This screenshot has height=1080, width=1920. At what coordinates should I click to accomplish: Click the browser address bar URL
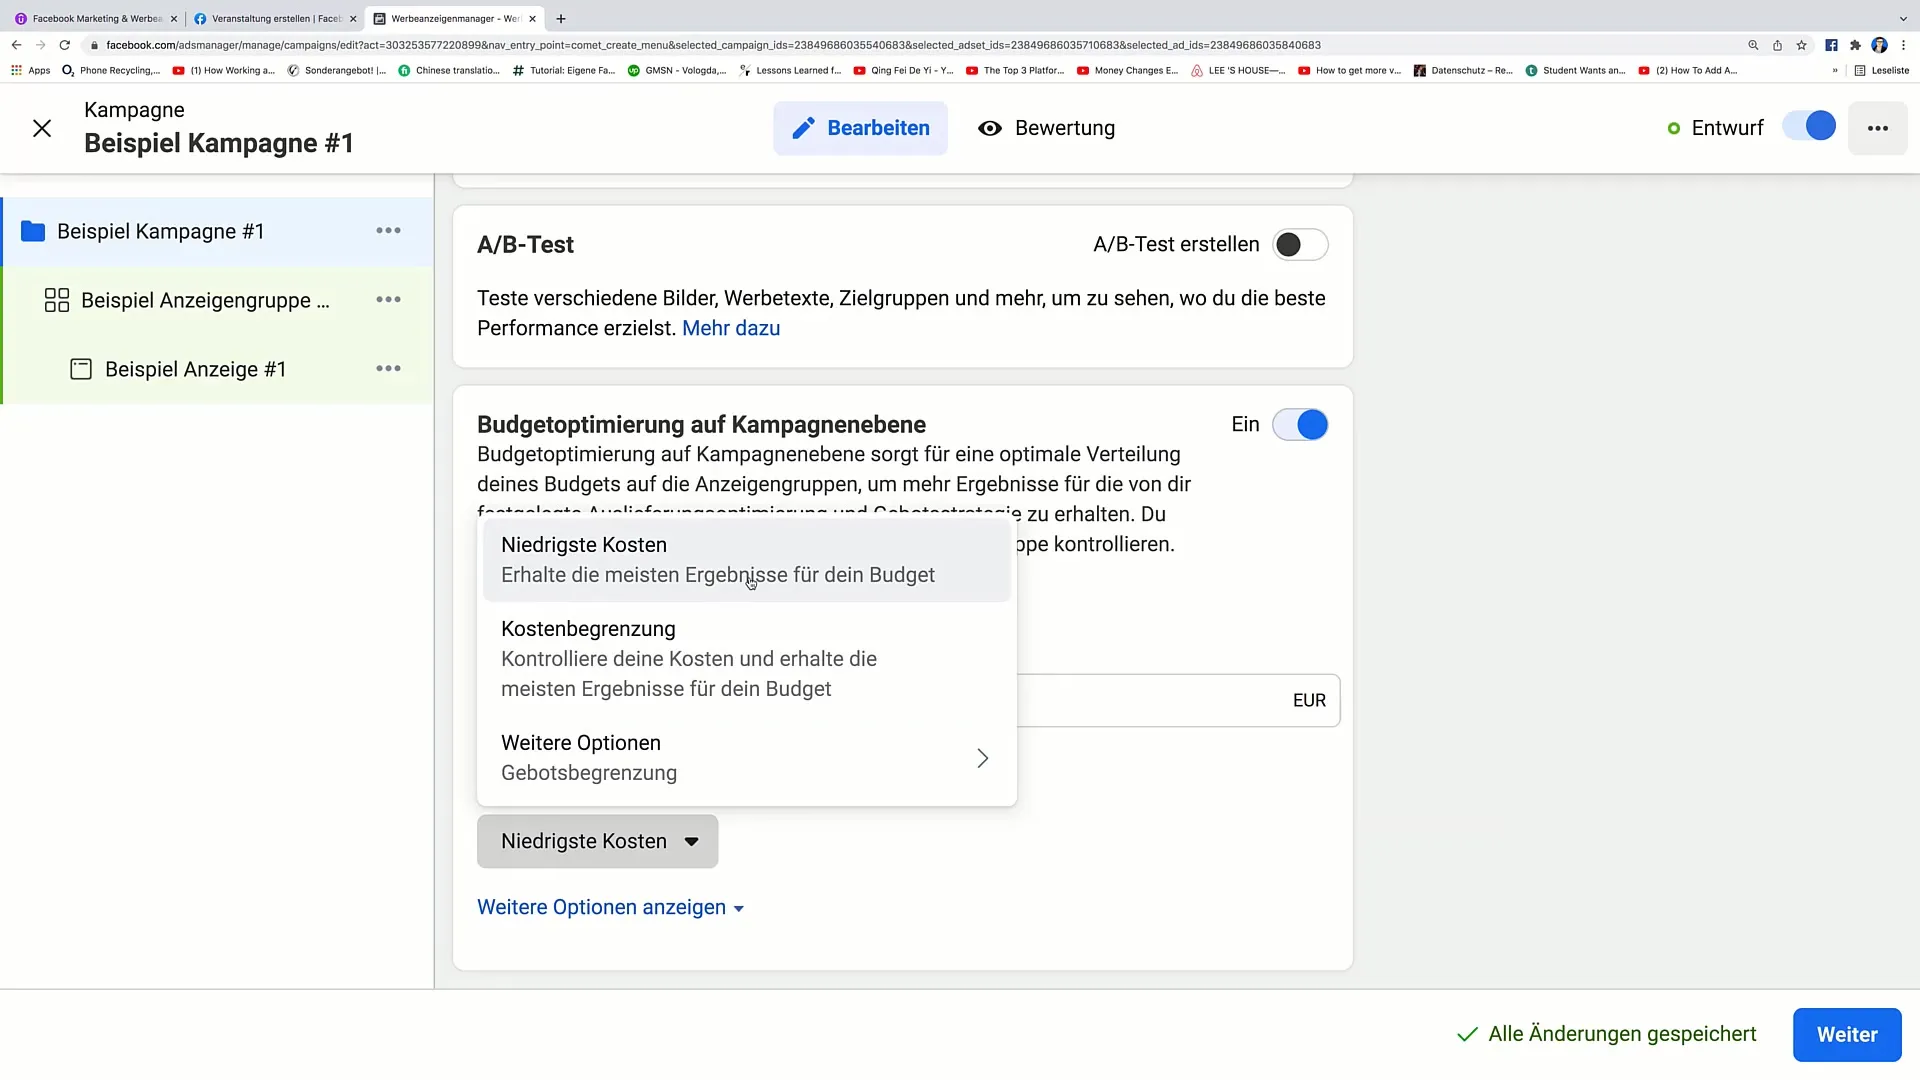(x=713, y=45)
